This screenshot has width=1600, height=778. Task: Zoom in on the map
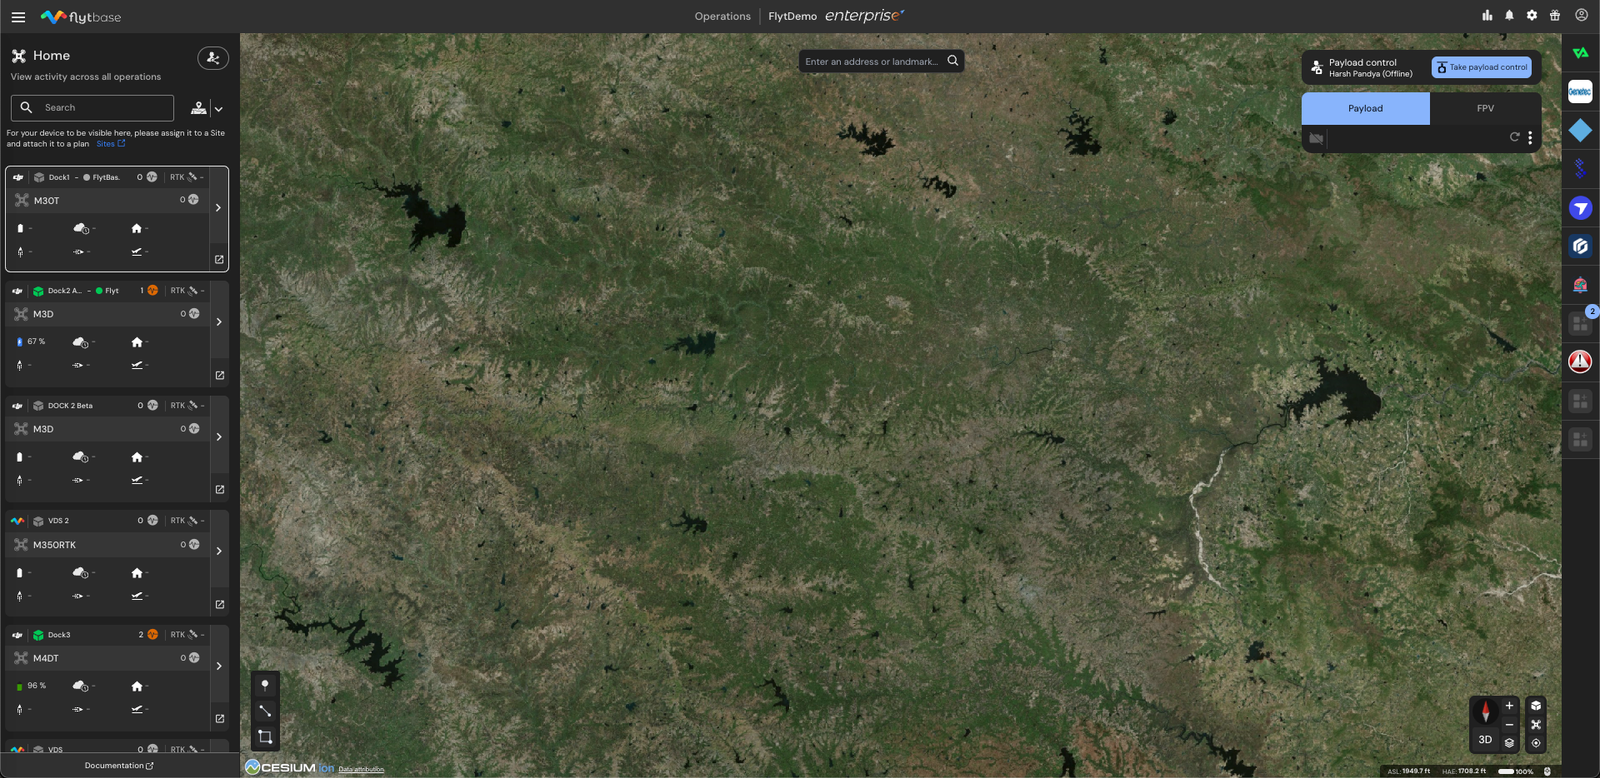pos(1509,706)
